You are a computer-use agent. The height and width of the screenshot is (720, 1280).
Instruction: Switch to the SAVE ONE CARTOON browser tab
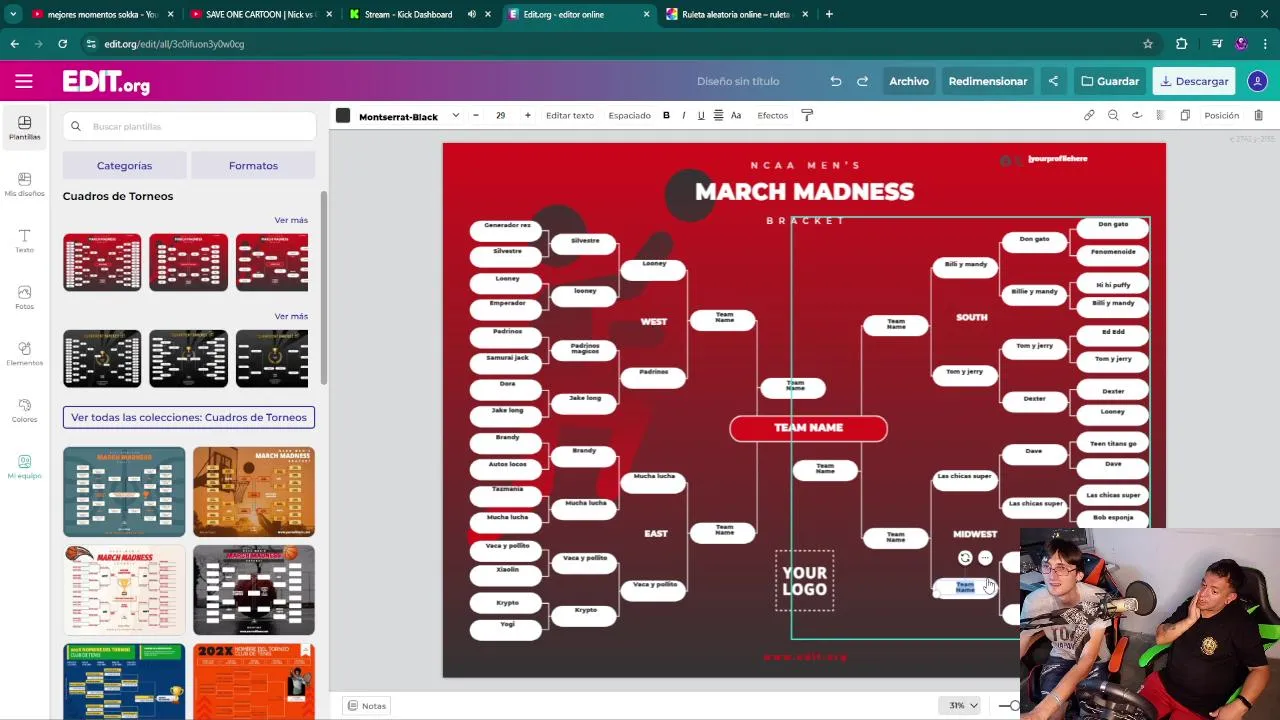pos(258,14)
